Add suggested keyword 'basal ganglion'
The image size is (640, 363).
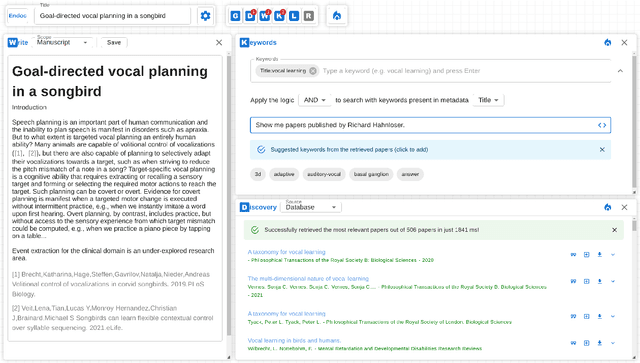(371, 174)
